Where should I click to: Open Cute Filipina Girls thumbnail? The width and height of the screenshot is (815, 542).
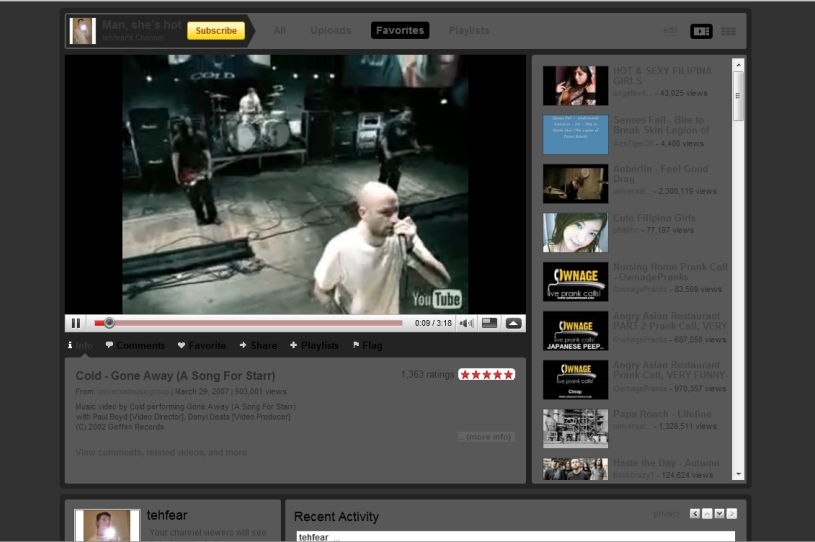coord(575,232)
